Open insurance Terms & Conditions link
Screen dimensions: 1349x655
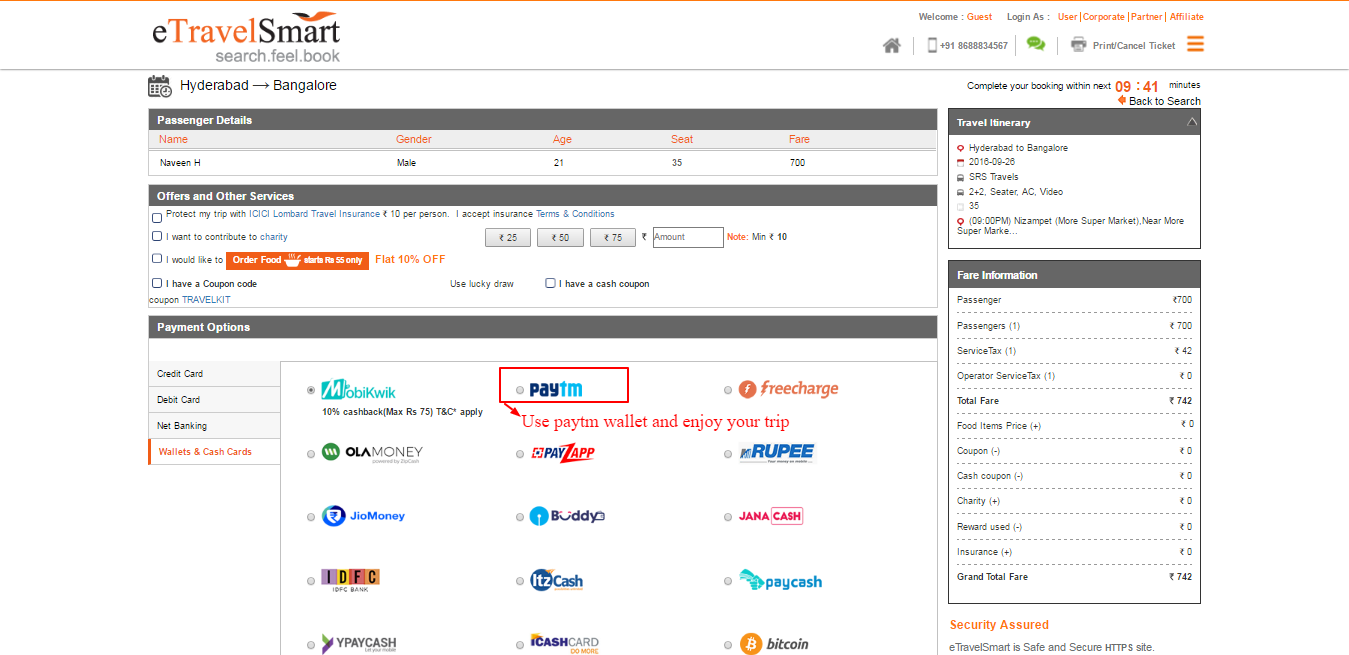pos(575,214)
